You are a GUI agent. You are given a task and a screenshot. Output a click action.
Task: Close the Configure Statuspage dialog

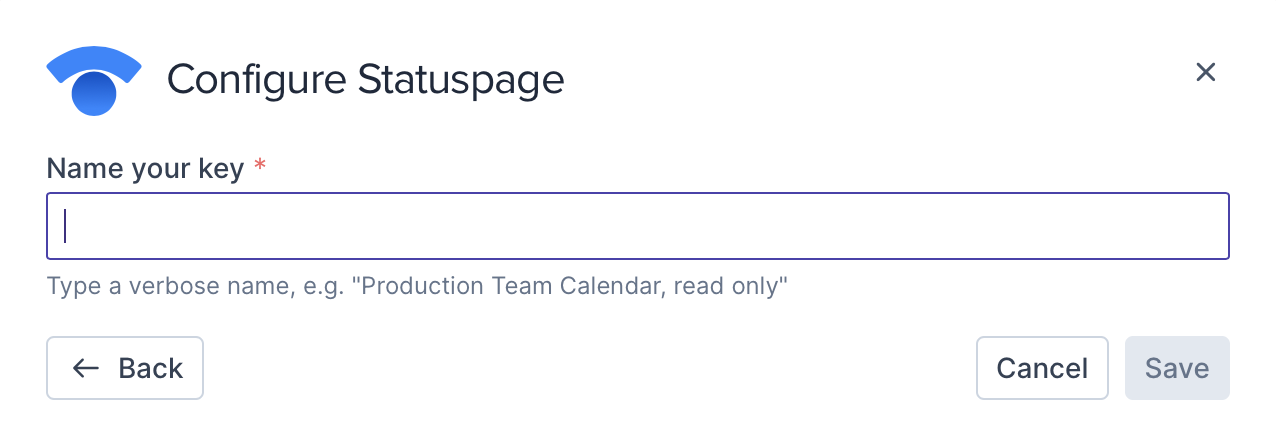(x=1205, y=72)
